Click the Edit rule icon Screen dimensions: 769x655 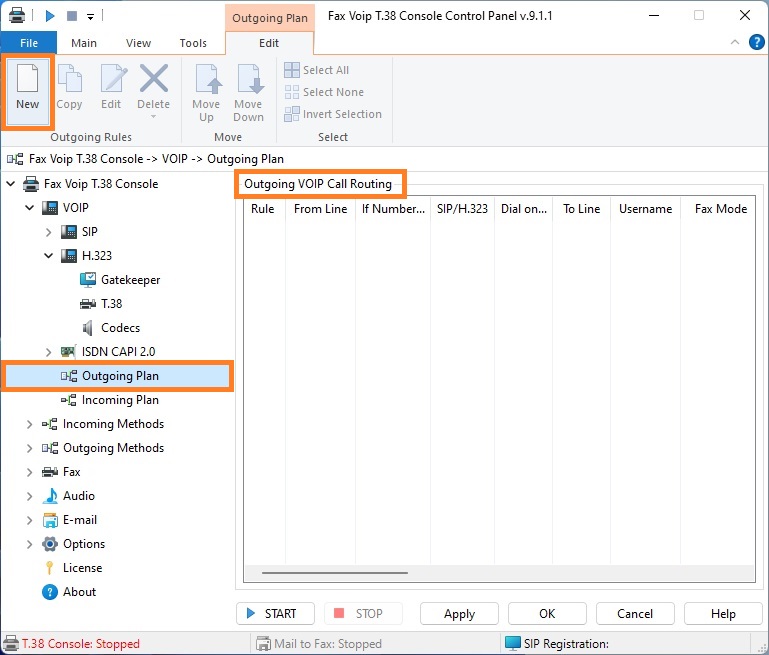click(x=113, y=78)
